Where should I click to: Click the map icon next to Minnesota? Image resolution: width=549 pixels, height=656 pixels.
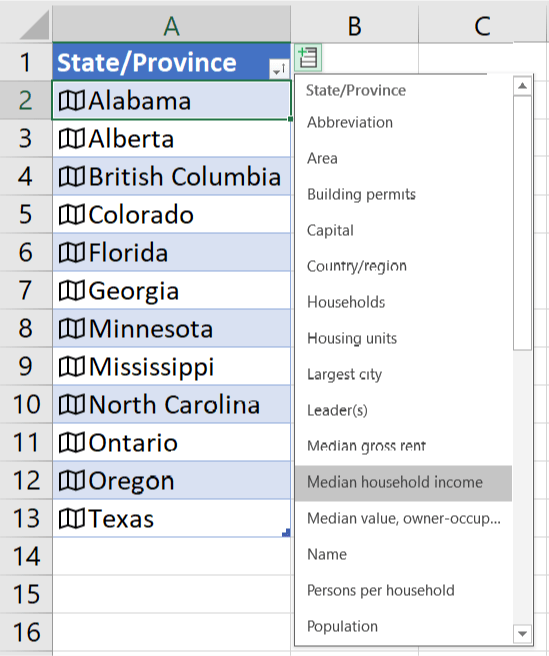pyautogui.click(x=72, y=328)
